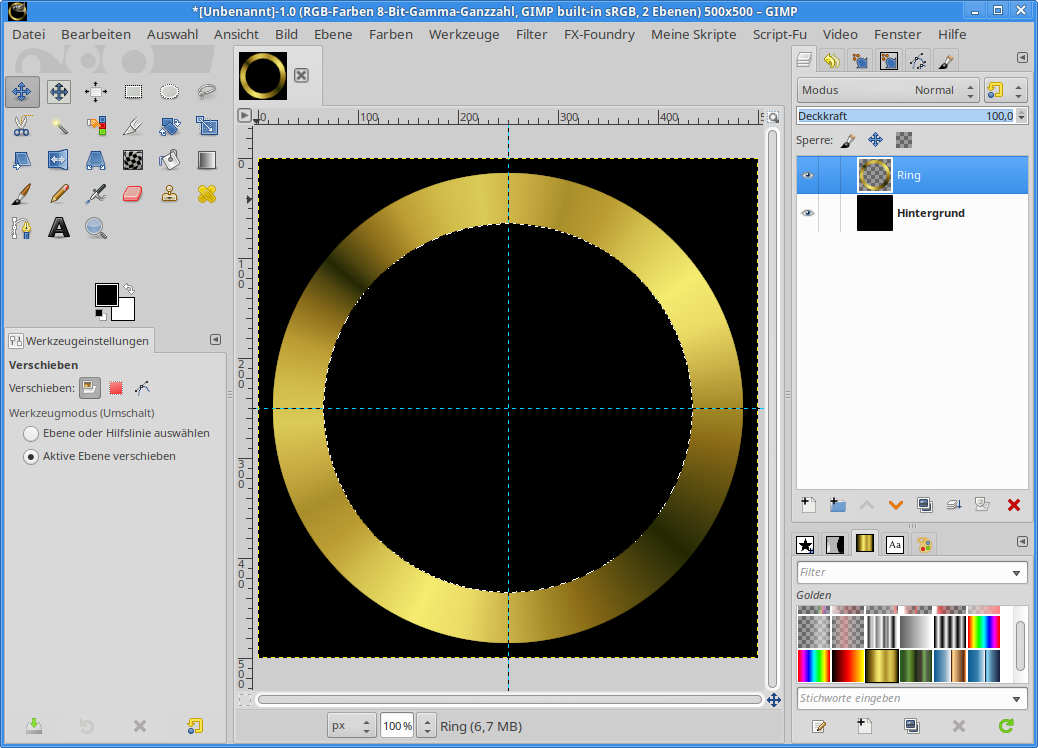Viewport: 1038px width, 748px height.
Task: Open the Filter menu
Action: (531, 34)
